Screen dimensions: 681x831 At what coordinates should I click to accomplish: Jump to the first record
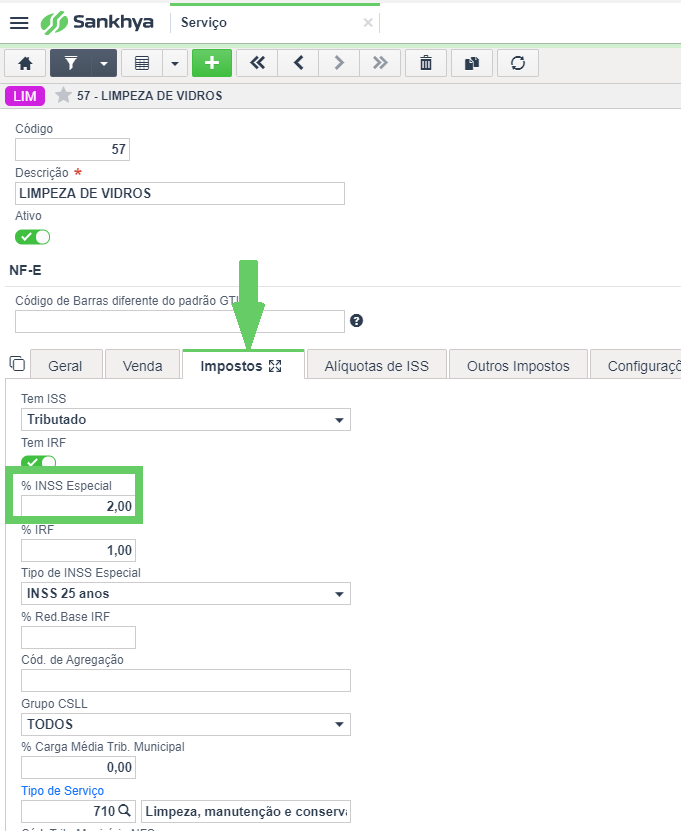(257, 64)
